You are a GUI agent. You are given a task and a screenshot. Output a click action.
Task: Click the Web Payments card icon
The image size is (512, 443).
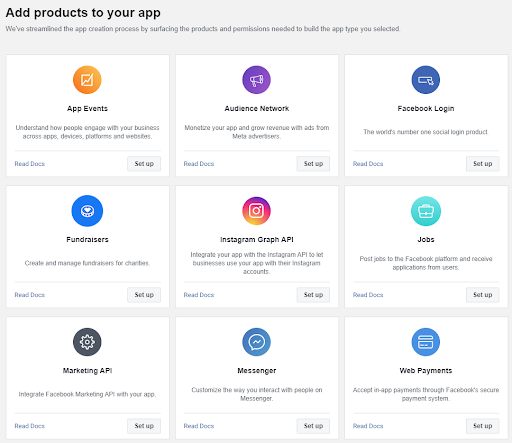(426, 342)
